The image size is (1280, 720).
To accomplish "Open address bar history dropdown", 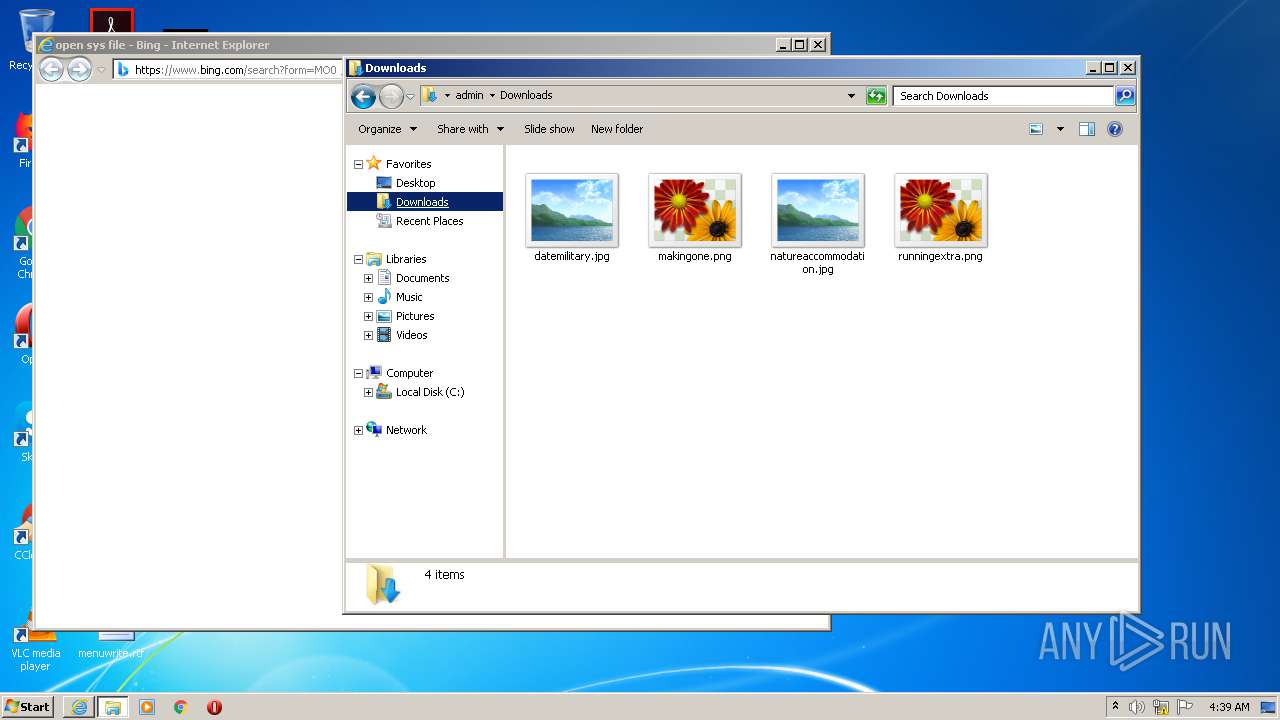I will 851,96.
